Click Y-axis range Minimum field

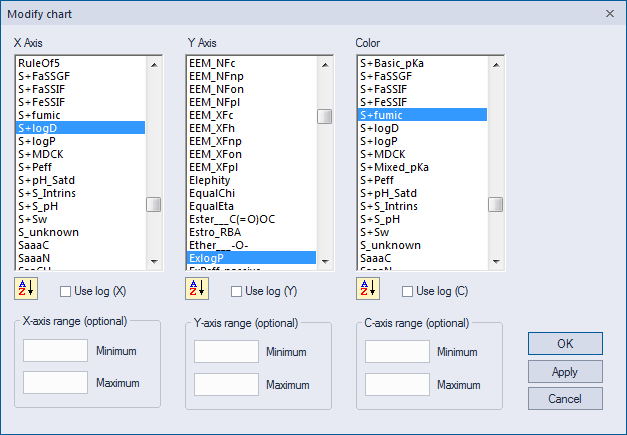(226, 351)
